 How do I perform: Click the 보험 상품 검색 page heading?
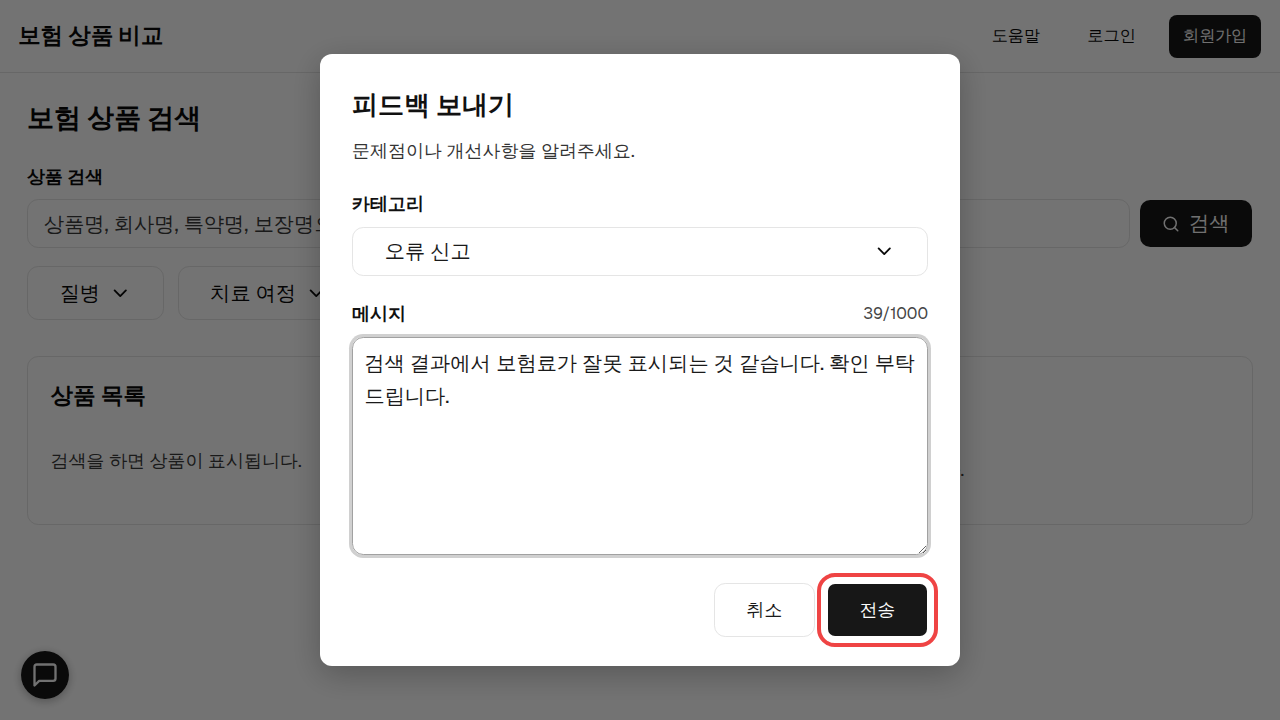(x=113, y=119)
